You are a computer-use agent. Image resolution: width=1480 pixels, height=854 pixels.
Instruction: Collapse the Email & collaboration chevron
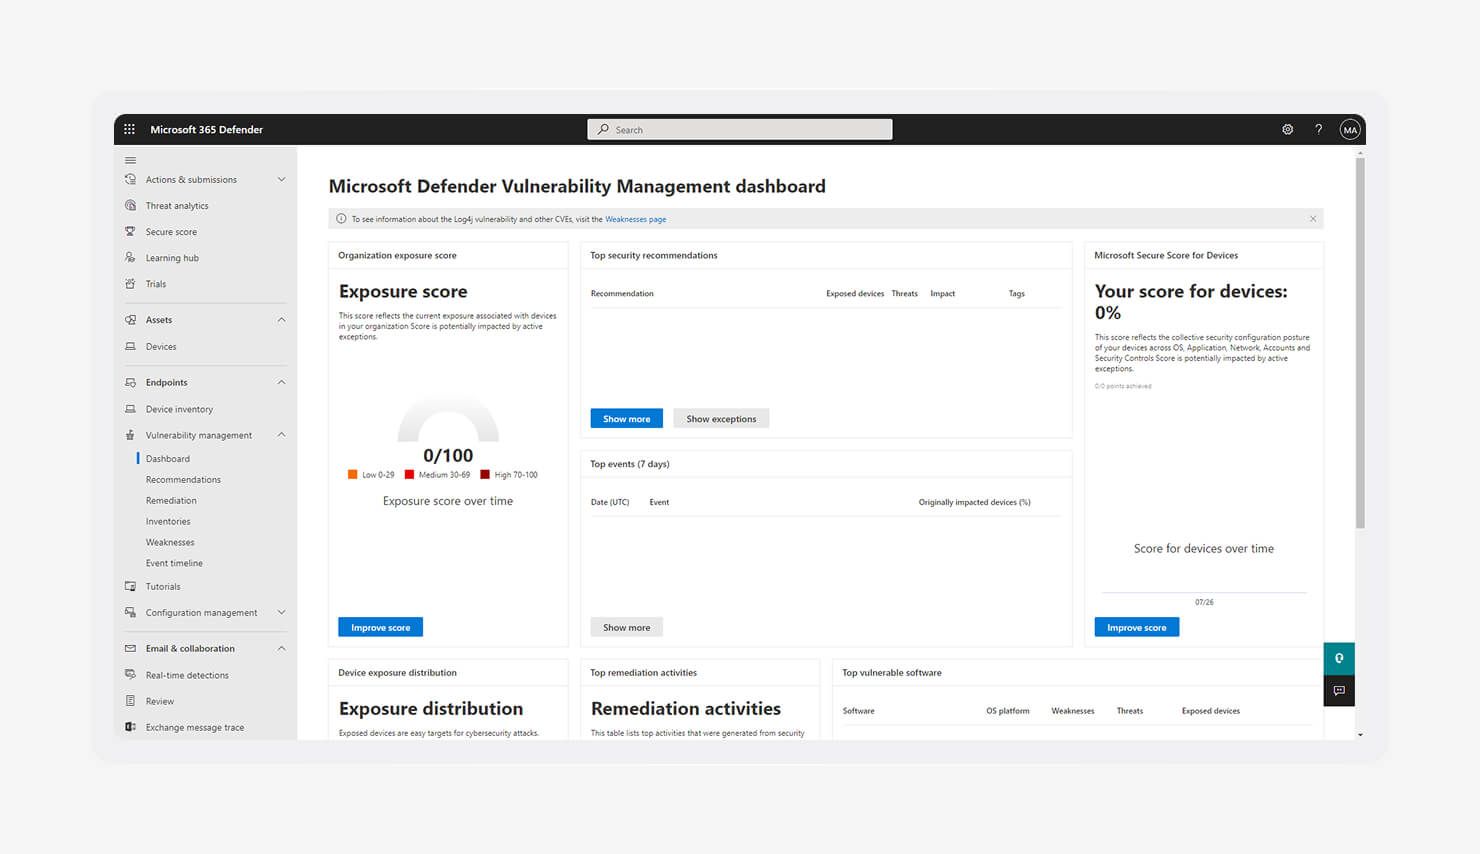281,648
